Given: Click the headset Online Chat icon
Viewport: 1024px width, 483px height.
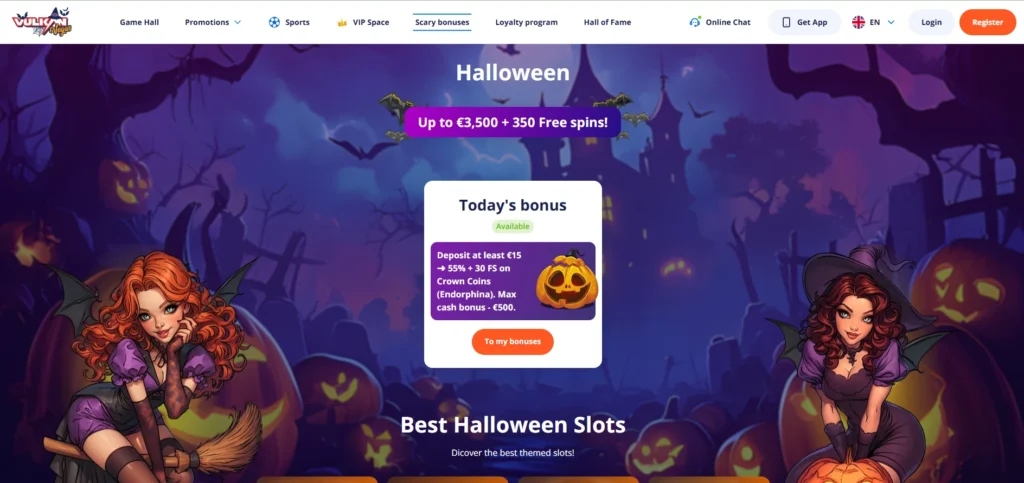Looking at the screenshot, I should 695,22.
